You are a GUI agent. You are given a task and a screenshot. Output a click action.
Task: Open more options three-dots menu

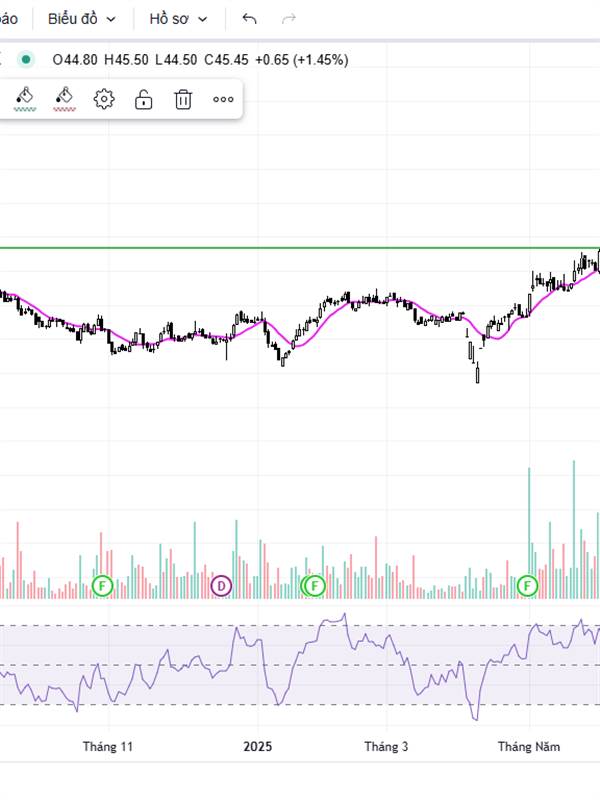(x=223, y=99)
